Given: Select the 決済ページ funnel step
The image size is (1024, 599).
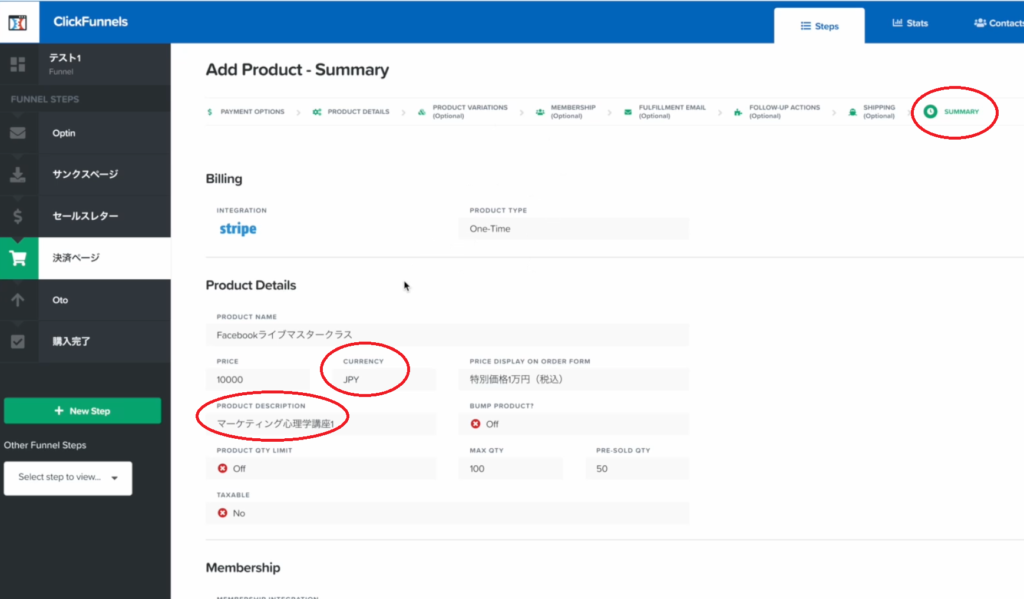Looking at the screenshot, I should tap(86, 258).
